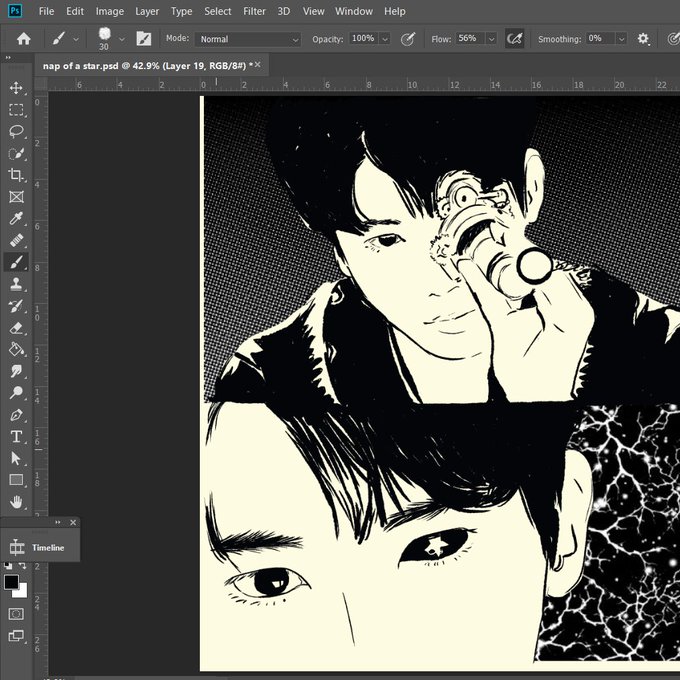This screenshot has height=680, width=680.
Task: Reset default foreground and background colors
Action: click(8, 566)
